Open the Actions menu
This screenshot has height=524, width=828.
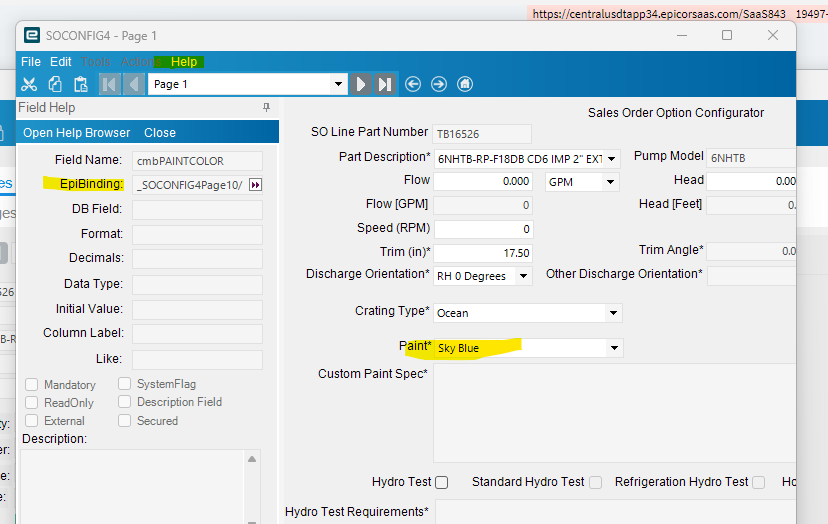[140, 62]
